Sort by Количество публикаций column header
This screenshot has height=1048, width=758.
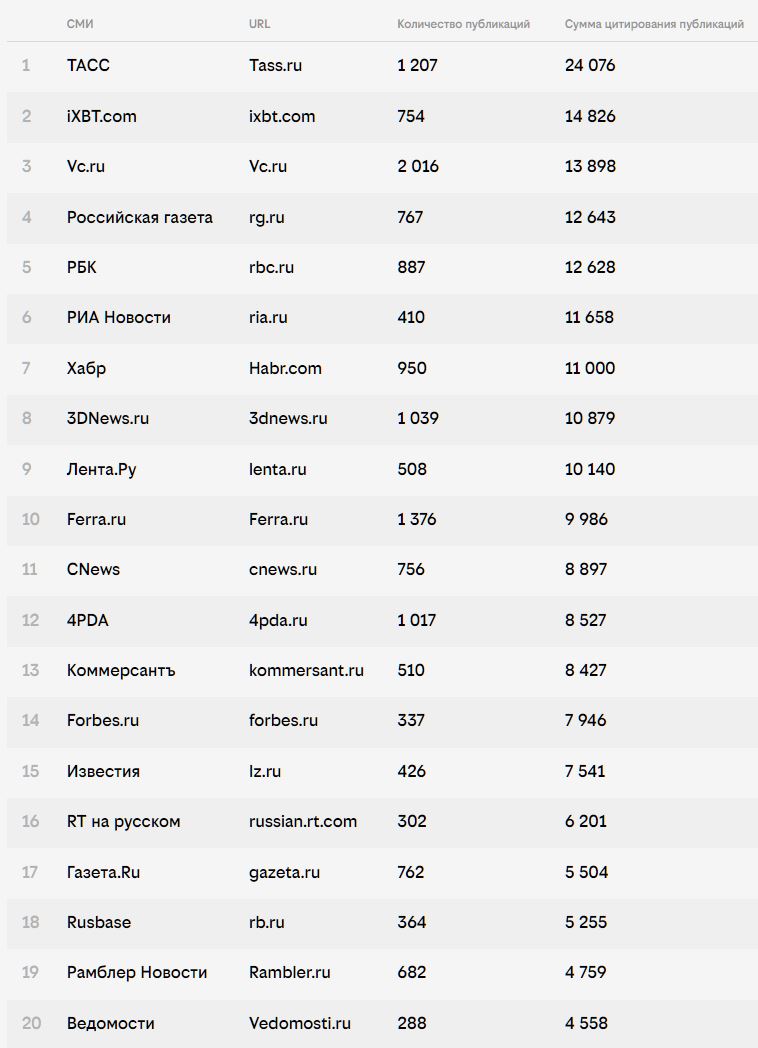click(463, 24)
